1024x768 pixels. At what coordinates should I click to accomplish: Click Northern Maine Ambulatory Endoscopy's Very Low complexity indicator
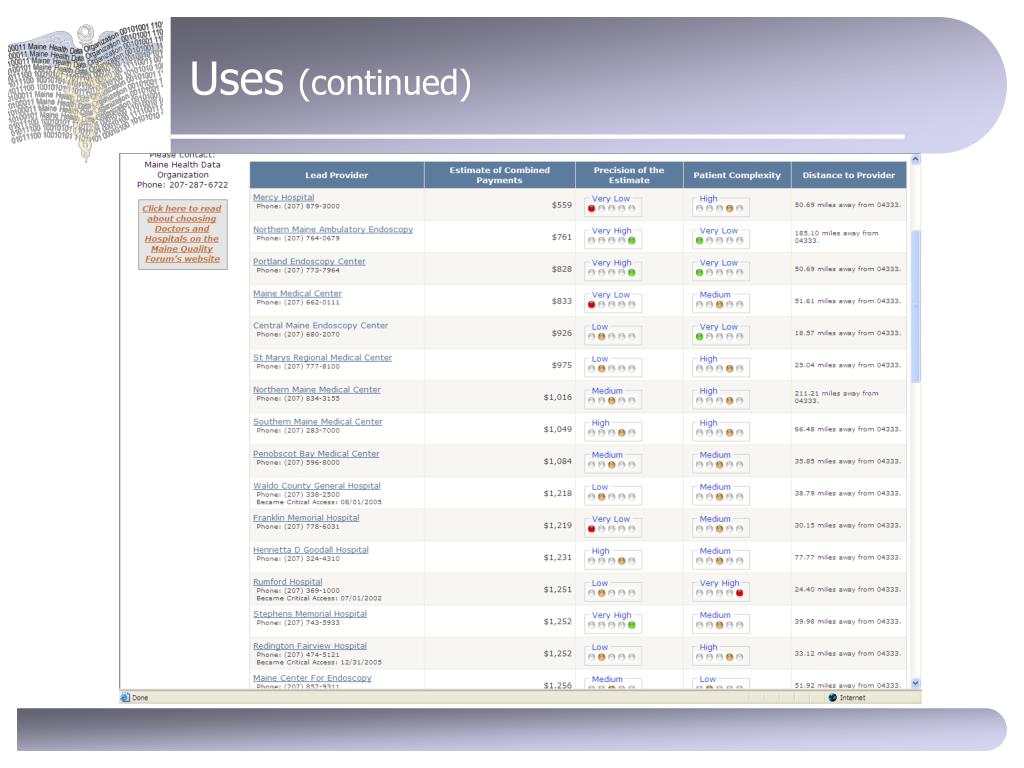(720, 236)
